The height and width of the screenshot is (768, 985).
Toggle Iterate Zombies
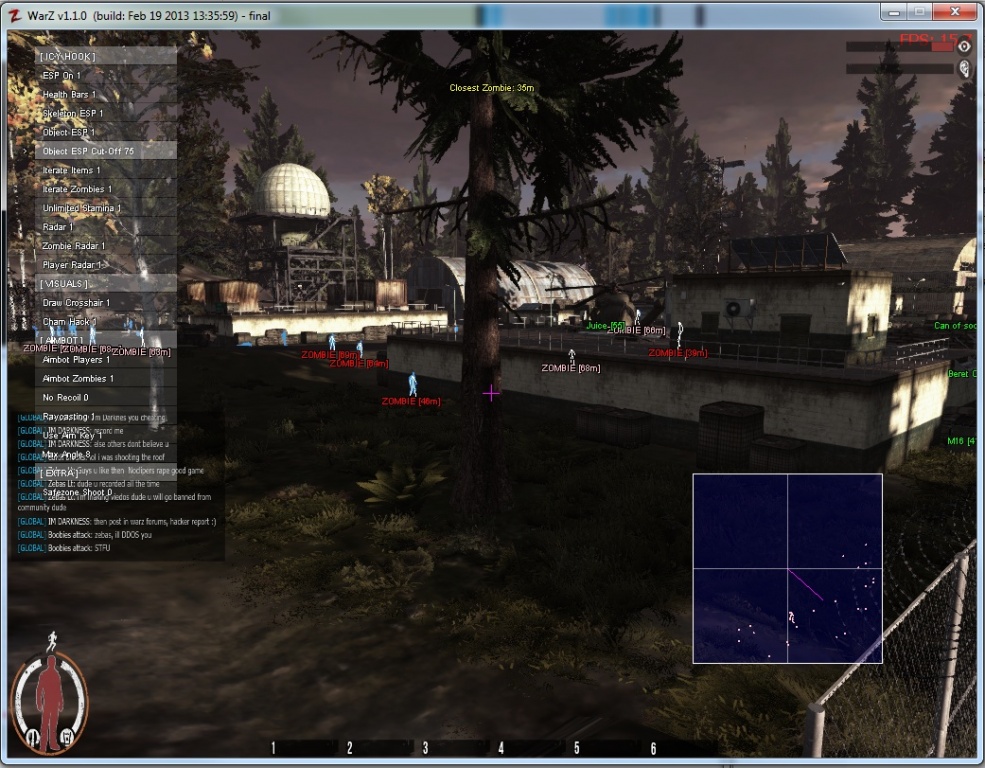pos(106,189)
